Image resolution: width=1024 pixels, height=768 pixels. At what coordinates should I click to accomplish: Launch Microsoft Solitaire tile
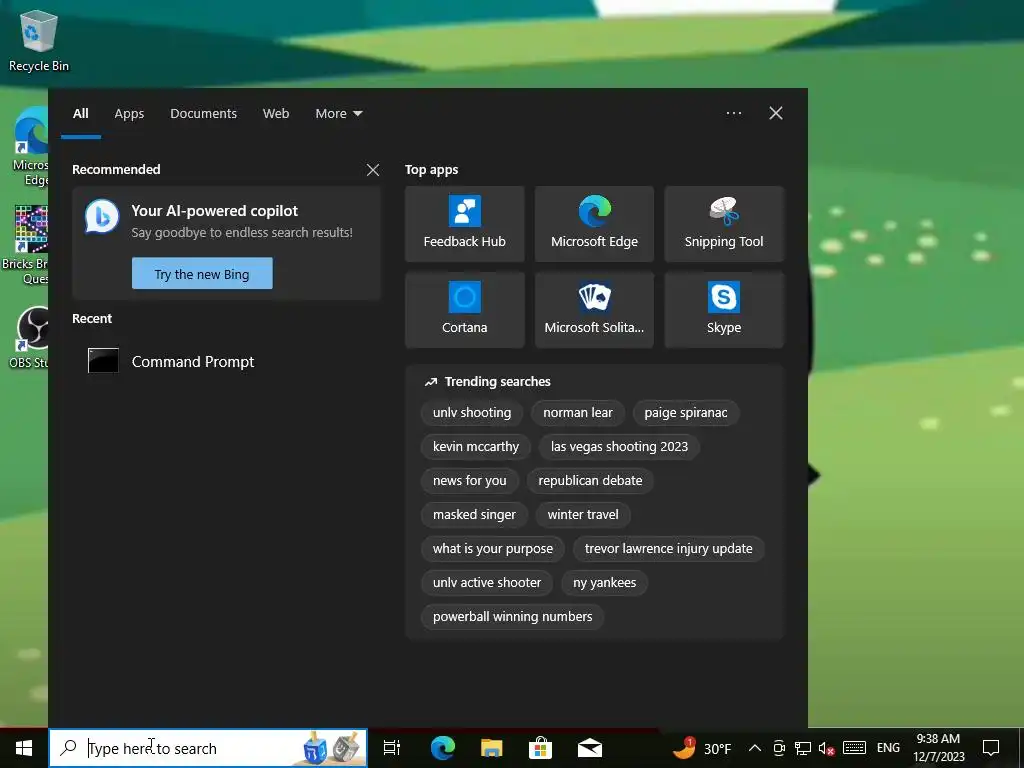pyautogui.click(x=594, y=310)
